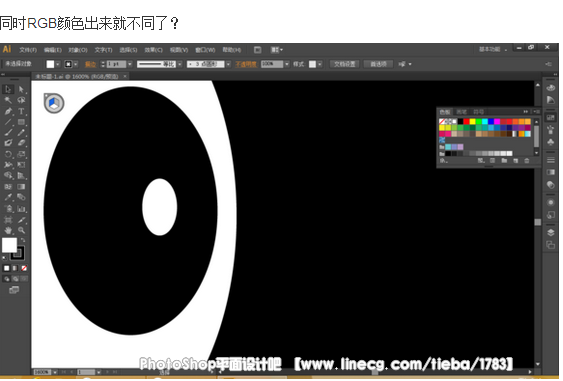
Task: Click the 首选项 button
Action: click(378, 64)
